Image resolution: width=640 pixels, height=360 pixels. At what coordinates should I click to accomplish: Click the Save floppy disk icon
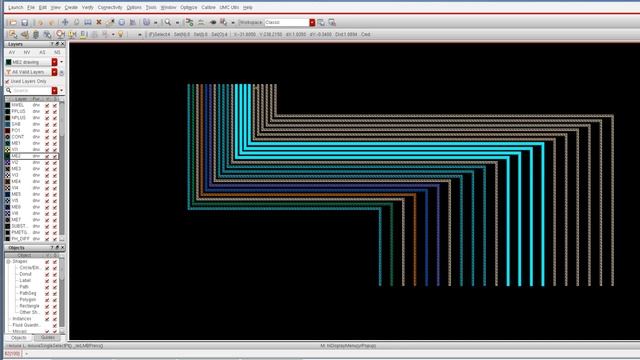point(24,22)
